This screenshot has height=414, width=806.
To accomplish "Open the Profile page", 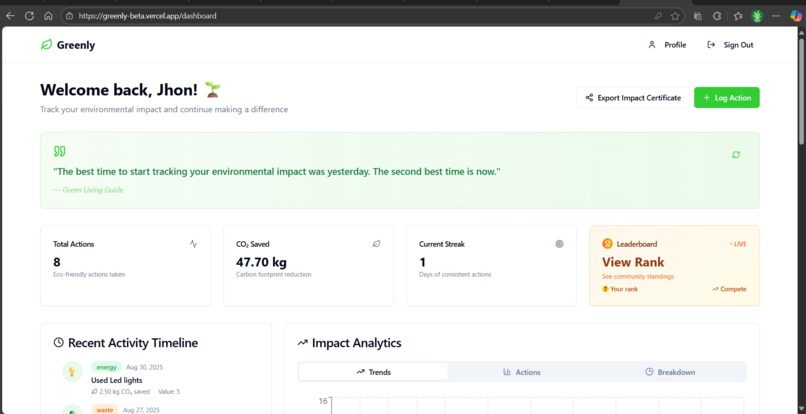I will (667, 45).
